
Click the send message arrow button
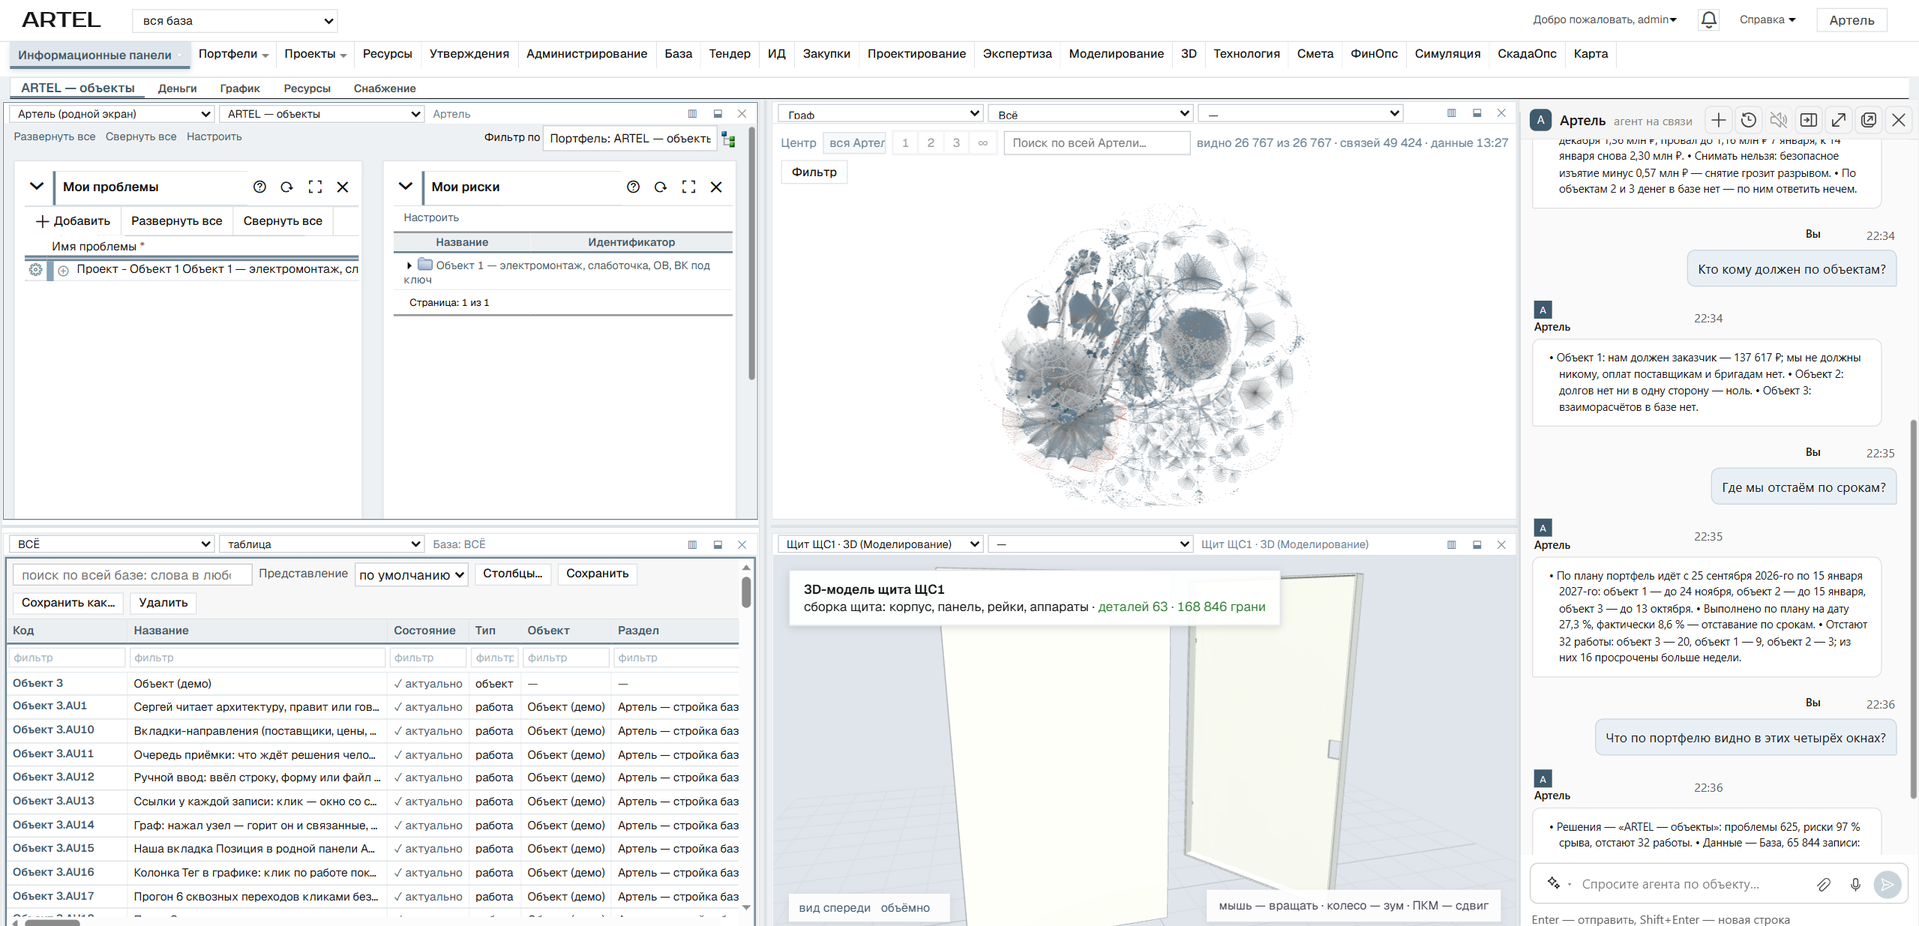(x=1887, y=884)
